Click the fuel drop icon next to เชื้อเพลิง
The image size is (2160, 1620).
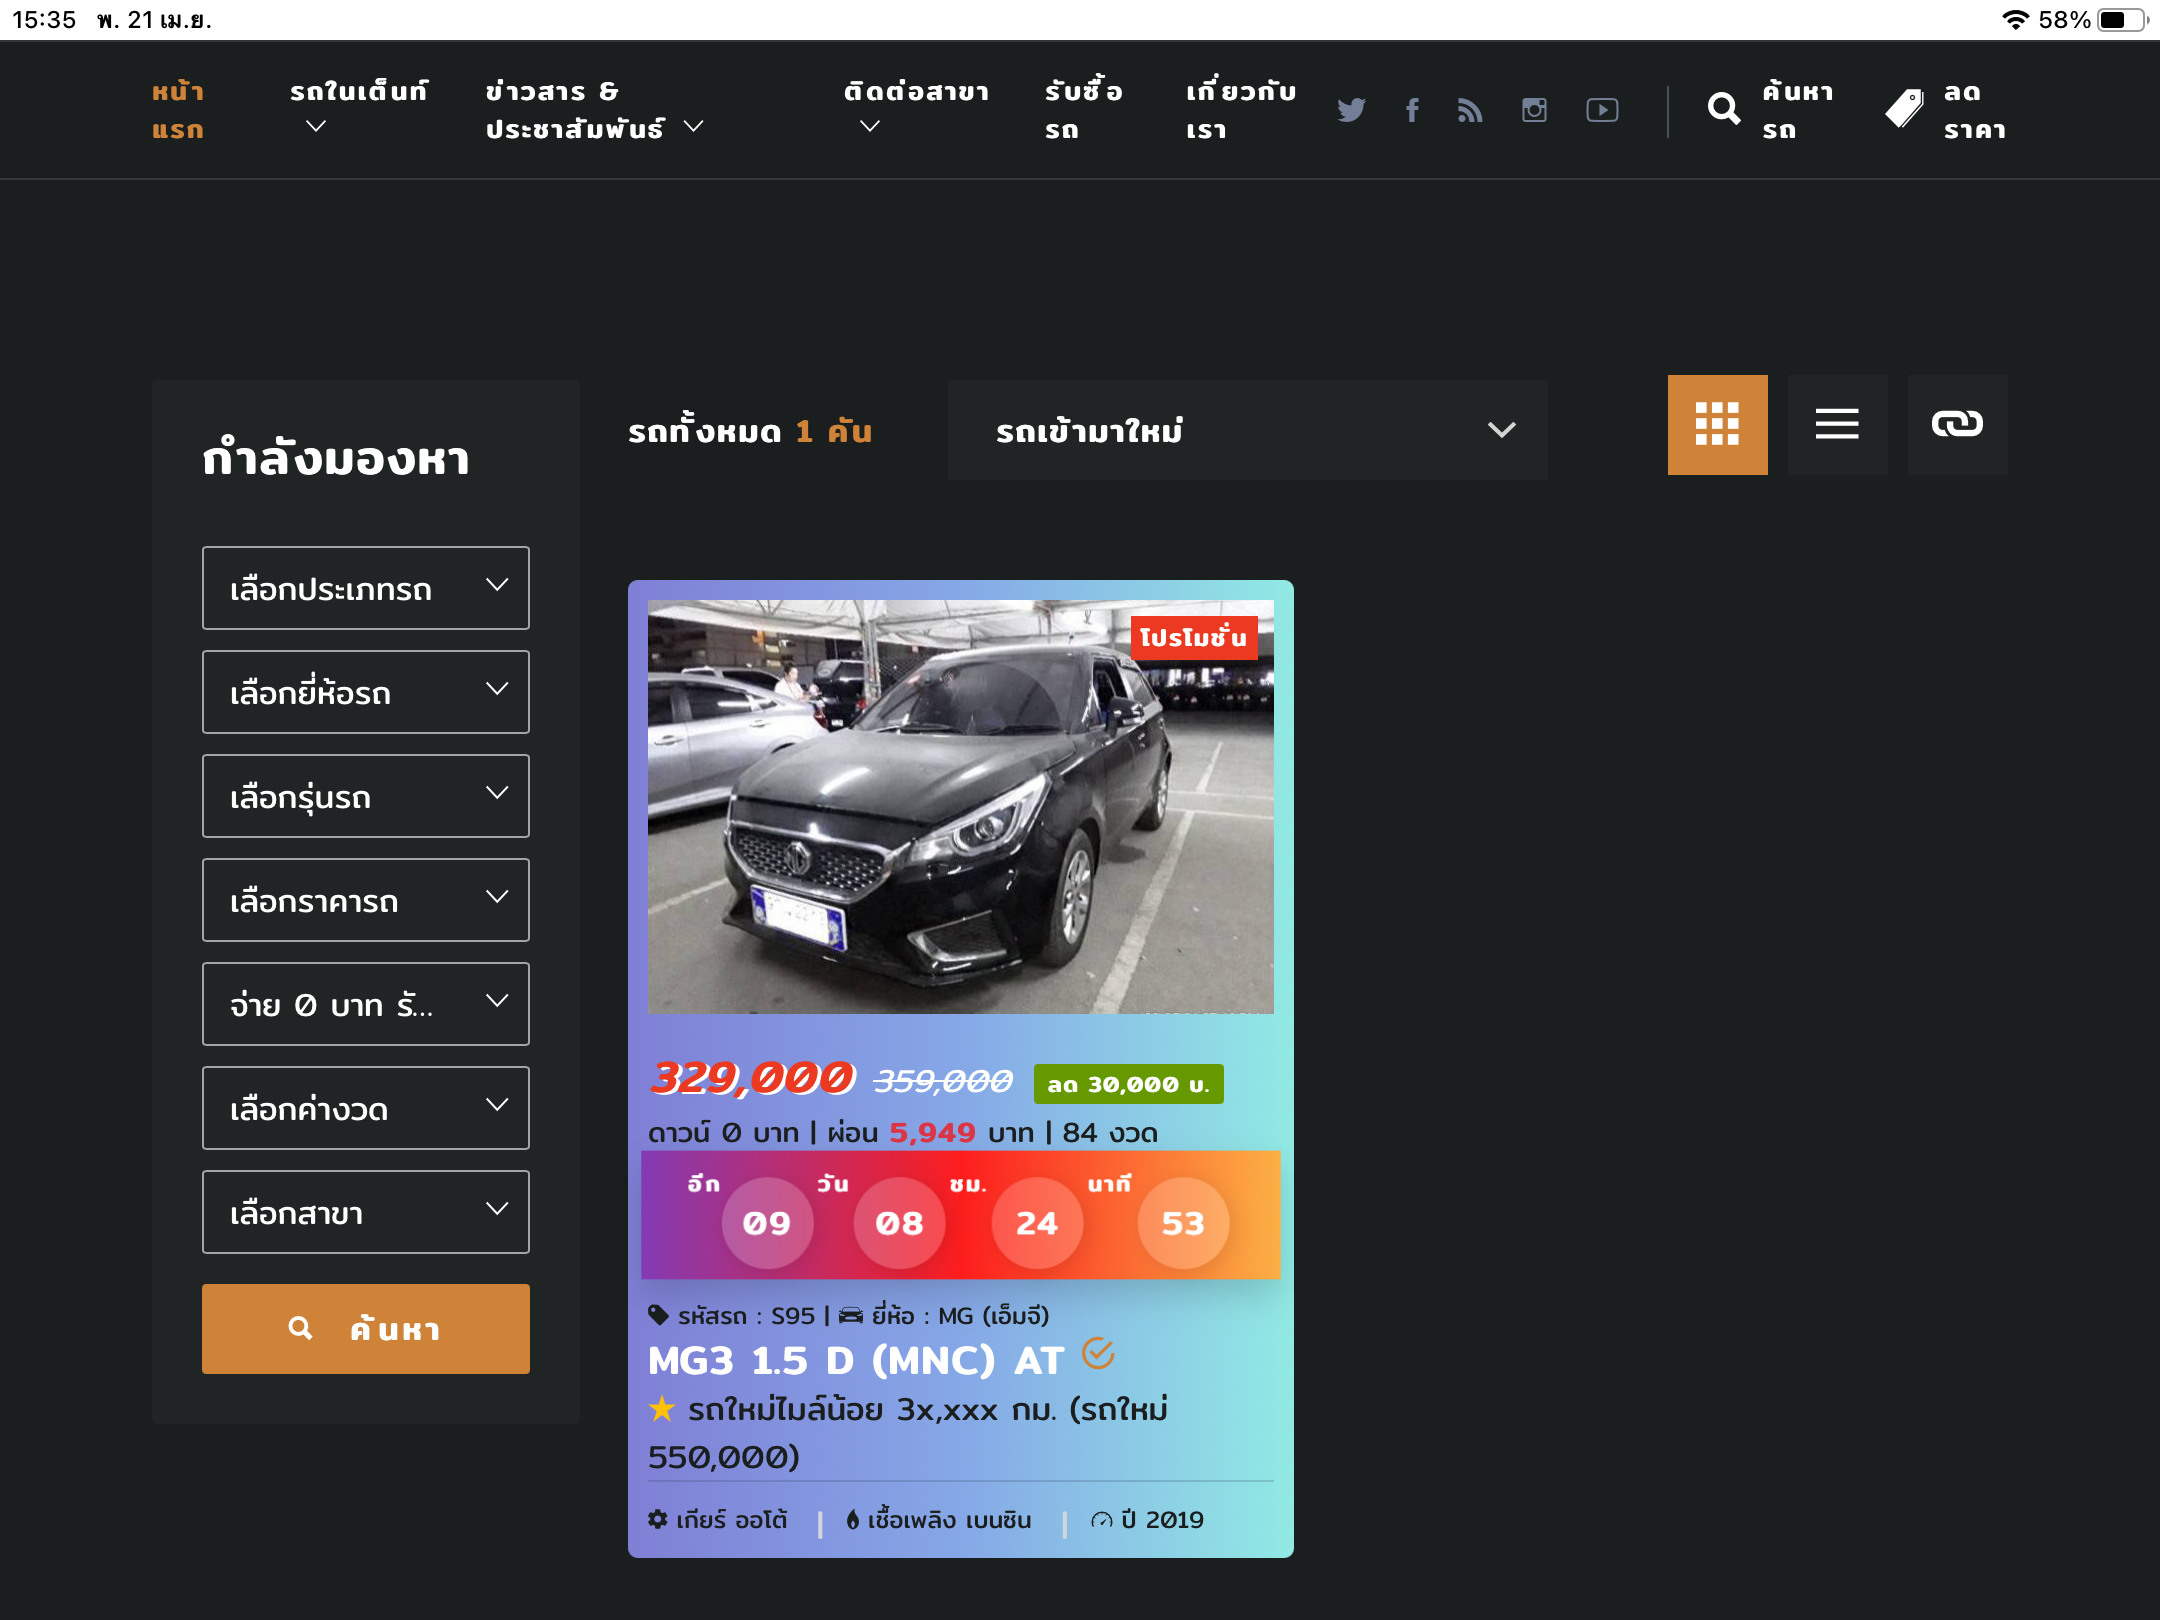(852, 1520)
